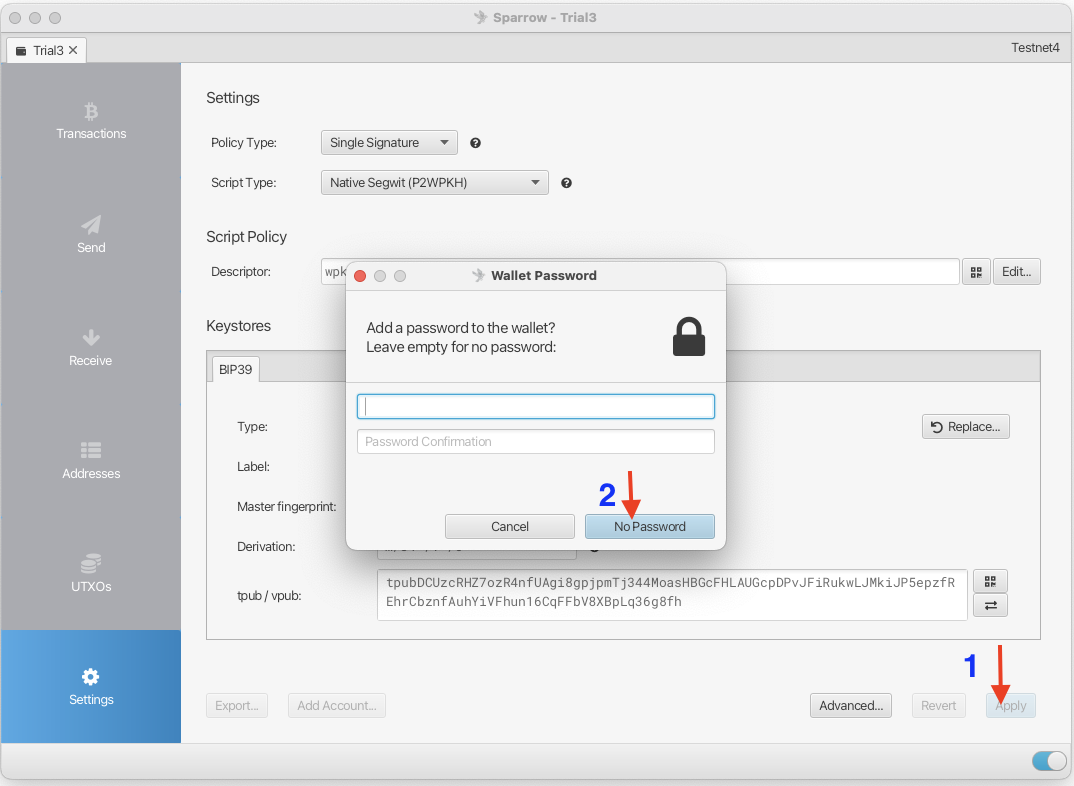The width and height of the screenshot is (1074, 786).
Task: Select the BIP39 keystore tab
Action: click(x=235, y=369)
